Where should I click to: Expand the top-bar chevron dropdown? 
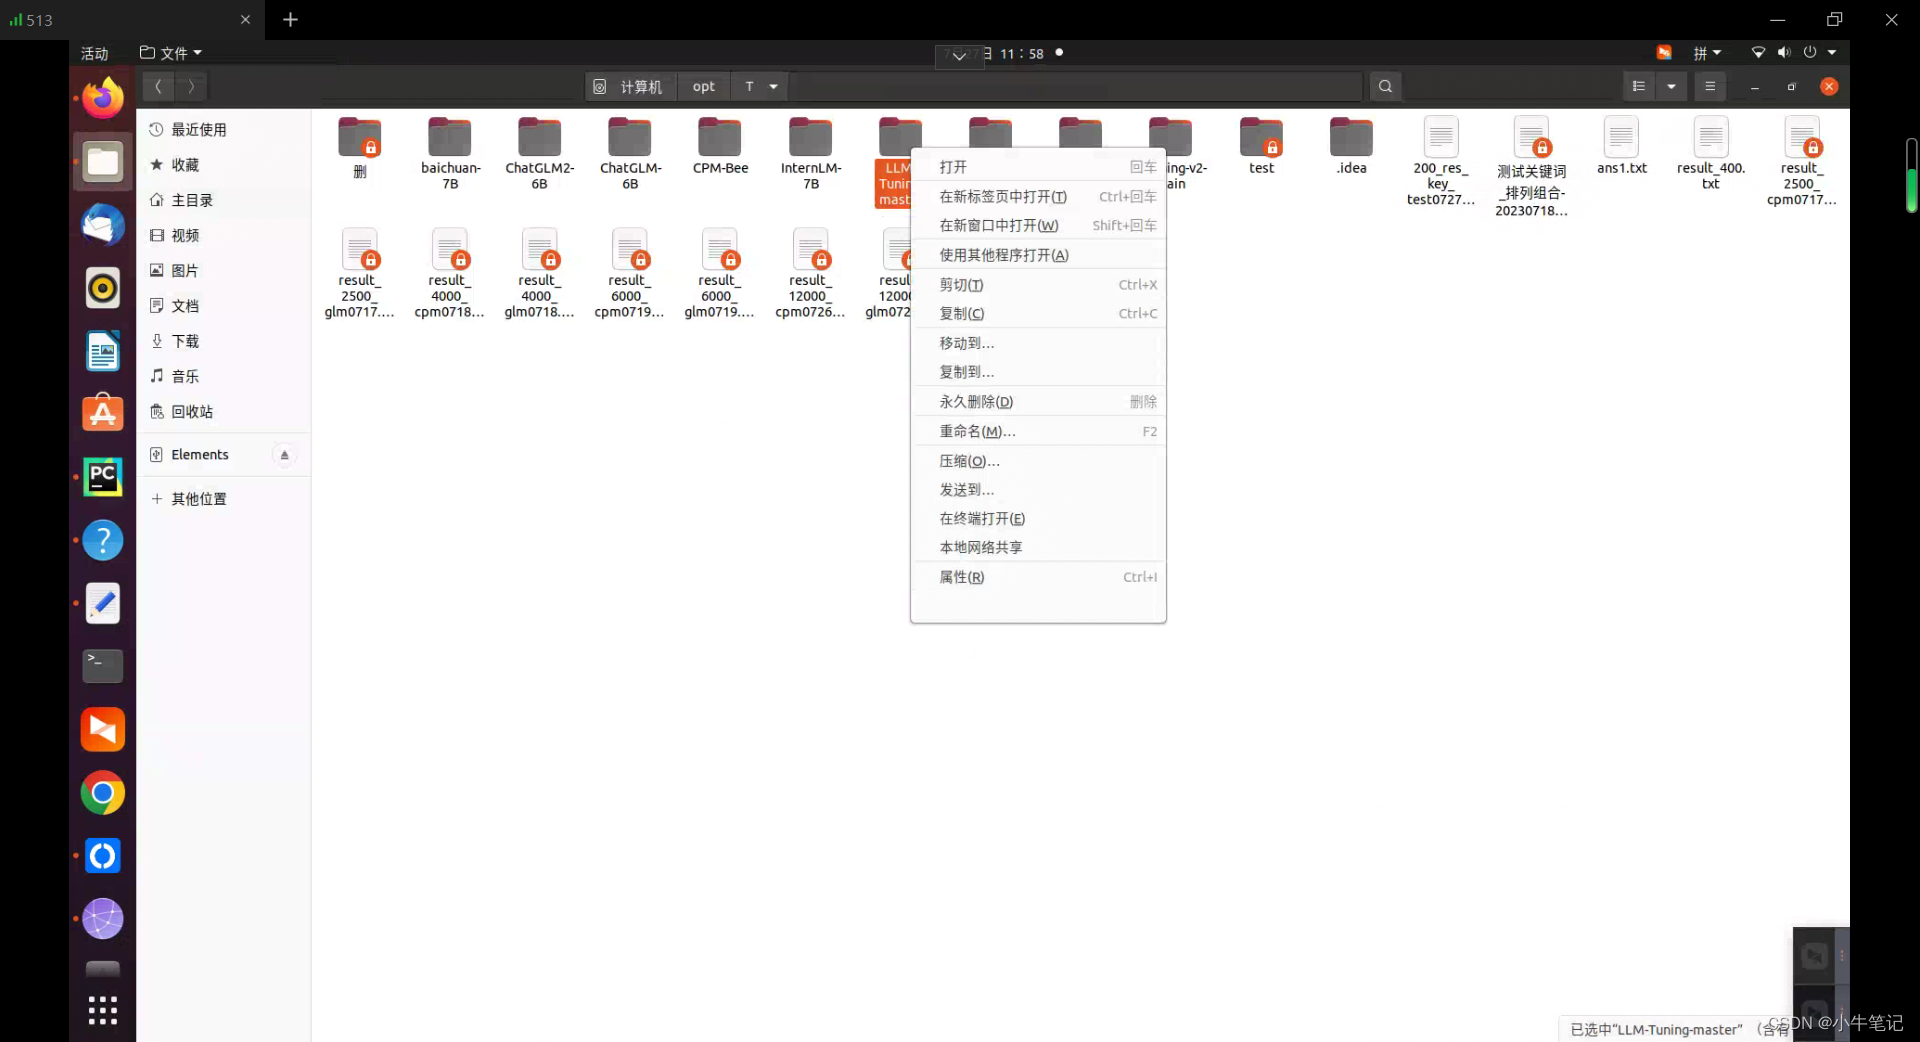[959, 56]
